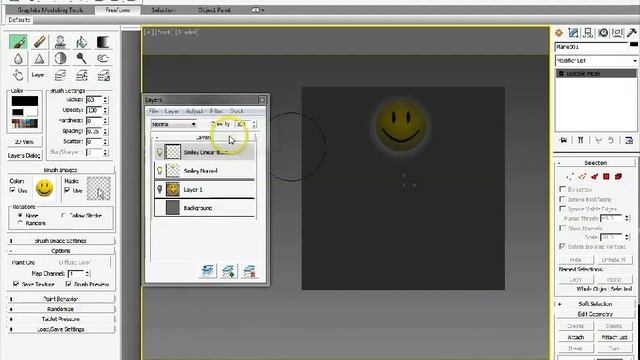This screenshot has width=640, height=360.
Task: Open the Modify command panel tab
Action: click(x=573, y=33)
